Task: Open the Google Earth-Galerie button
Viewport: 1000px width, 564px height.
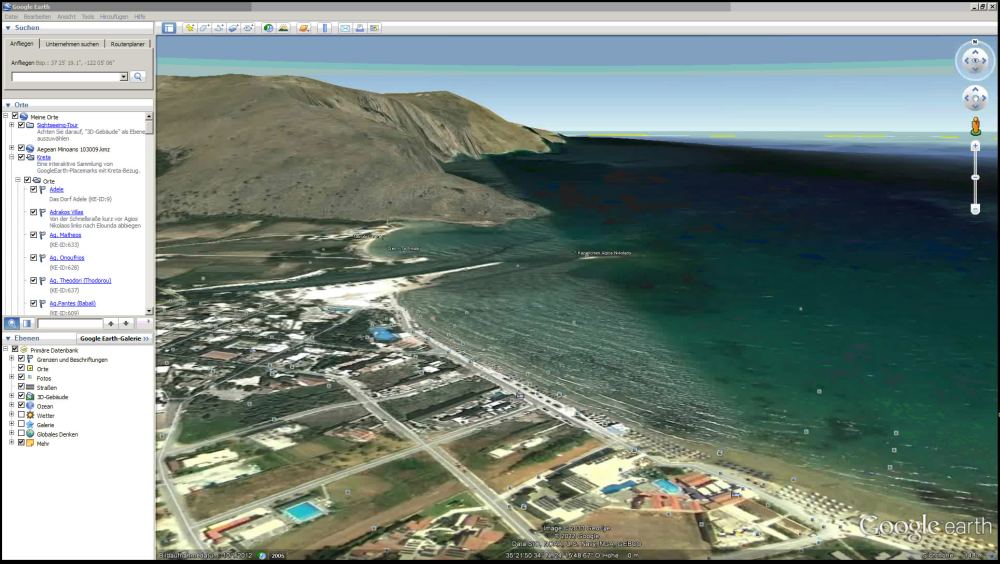Action: (113, 339)
